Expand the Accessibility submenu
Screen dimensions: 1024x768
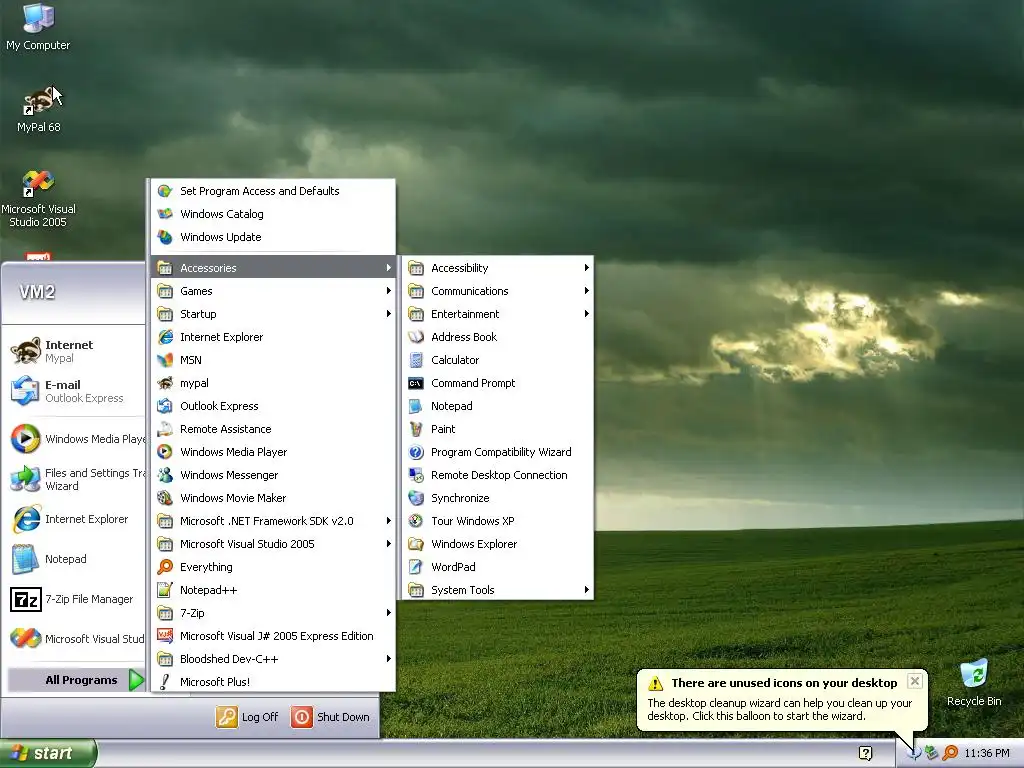(498, 268)
